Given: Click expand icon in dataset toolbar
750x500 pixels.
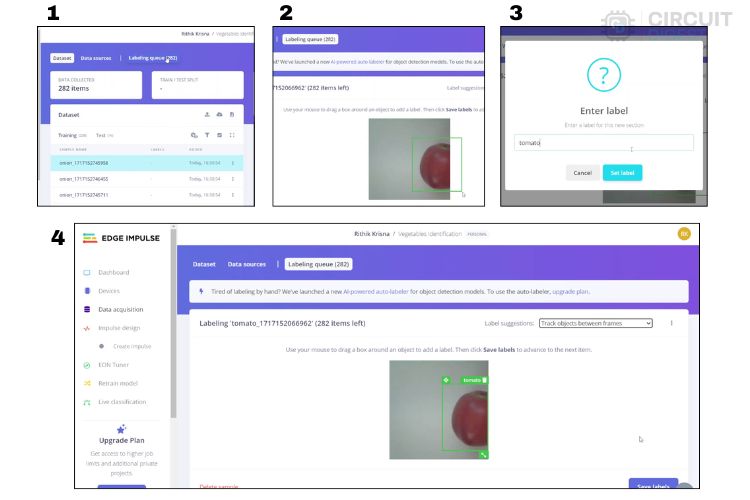Looking at the screenshot, I should point(232,135).
